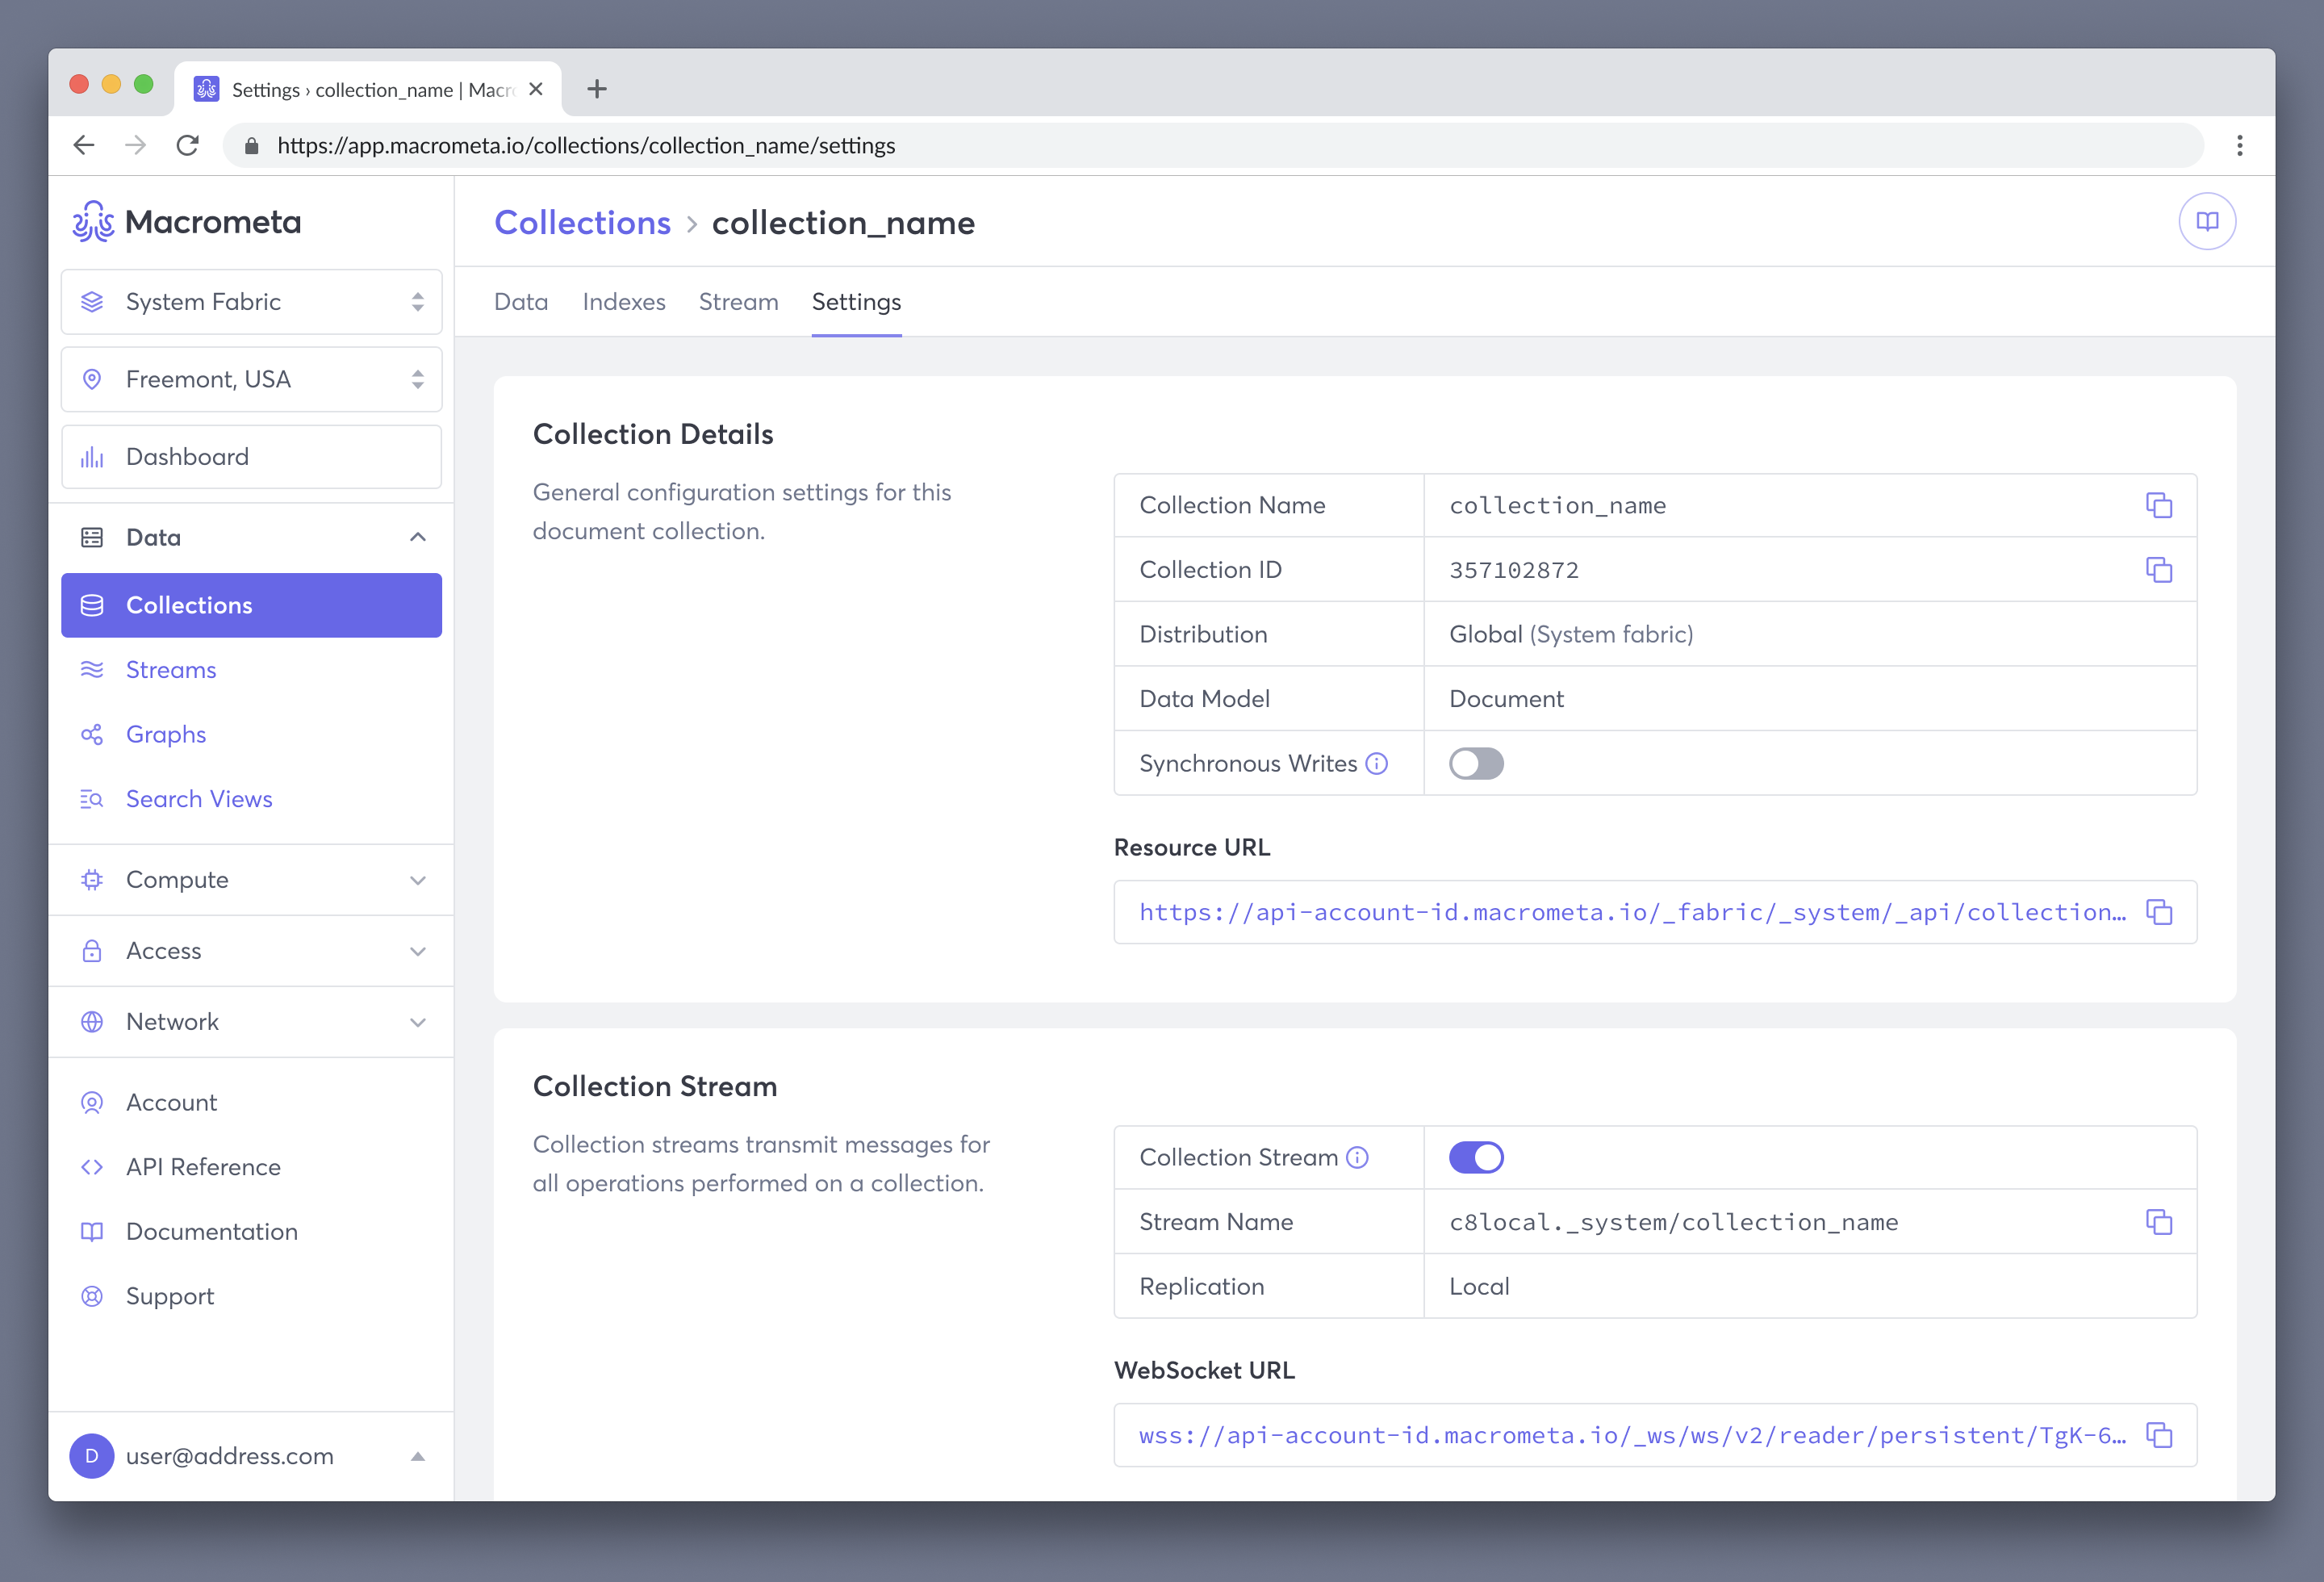Viewport: 2324px width, 1582px height.
Task: Click the browser forward arrow
Action: pos(135,145)
